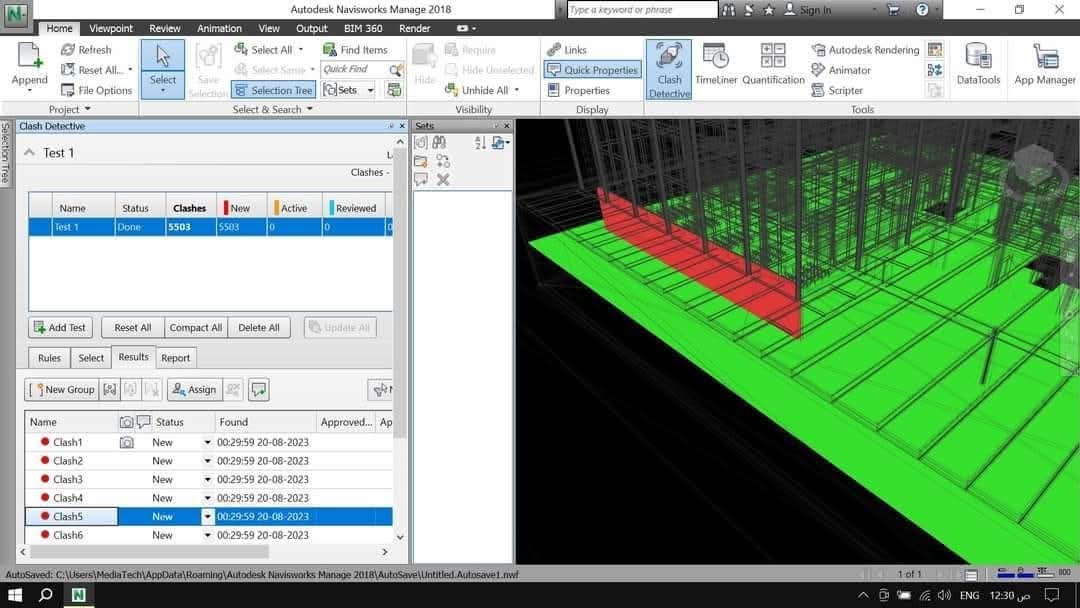Open File Options
Image resolution: width=1080 pixels, height=608 pixels.
pos(96,90)
